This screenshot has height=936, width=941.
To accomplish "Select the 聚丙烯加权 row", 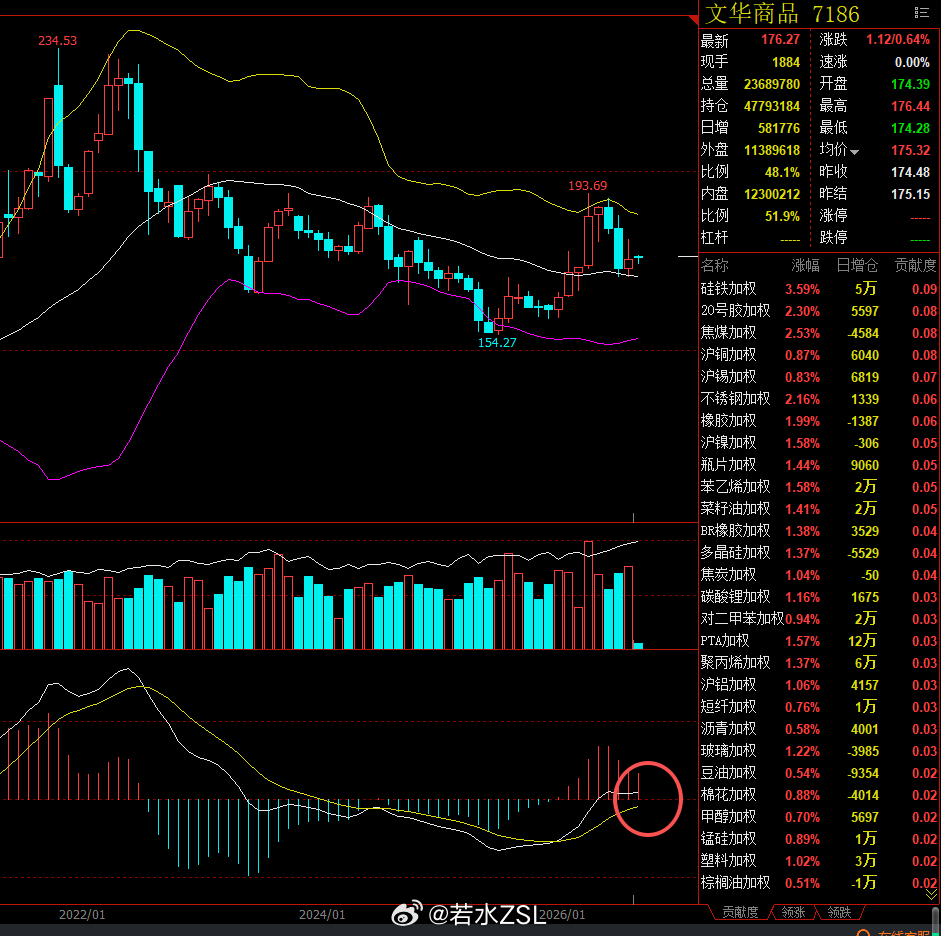I will pos(819,663).
